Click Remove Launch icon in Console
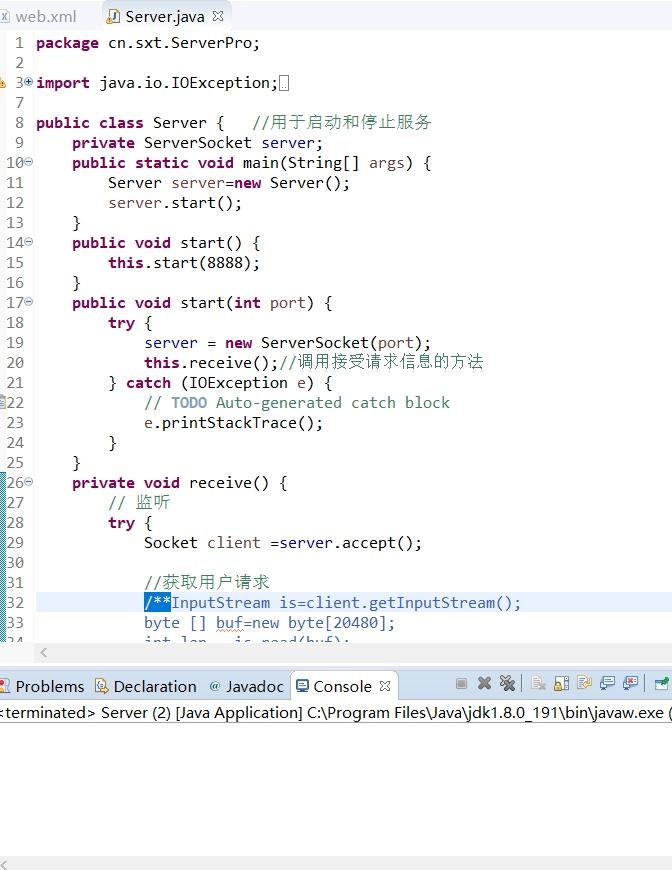The image size is (672, 870). [484, 684]
